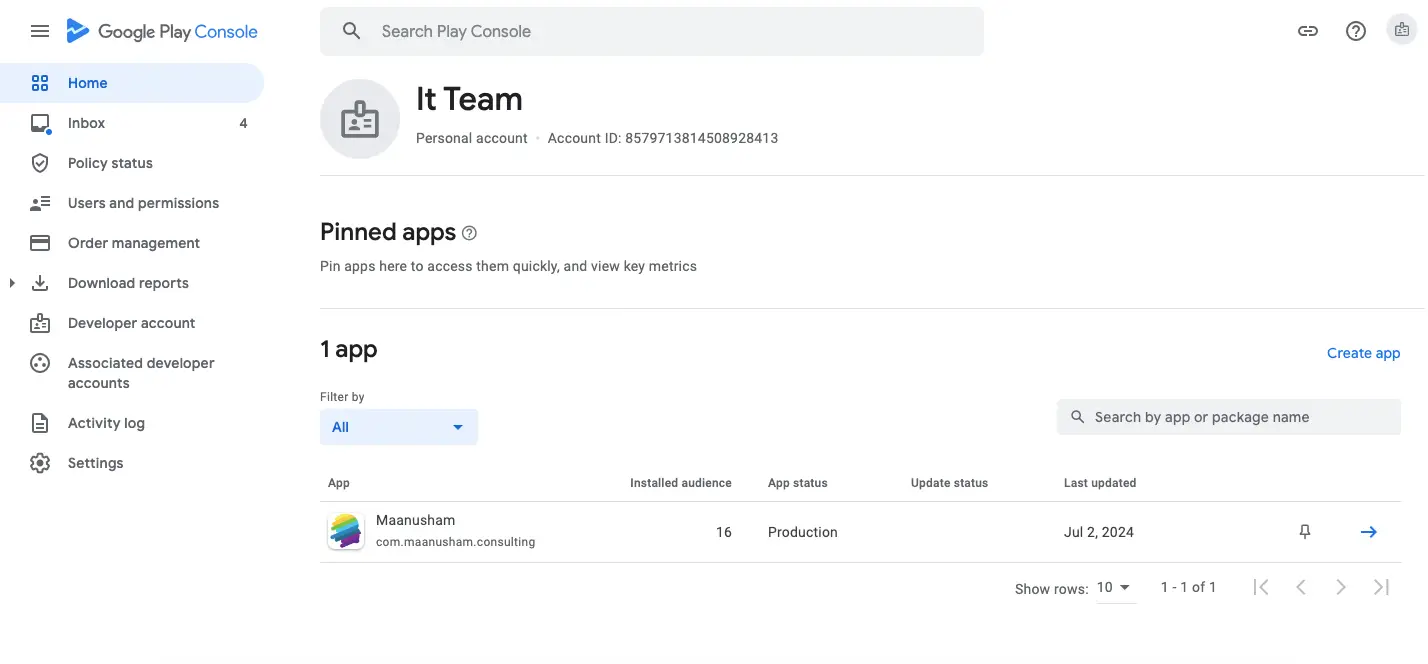This screenshot has width=1428, height=664.
Task: Go to previous page of apps
Action: click(1301, 587)
